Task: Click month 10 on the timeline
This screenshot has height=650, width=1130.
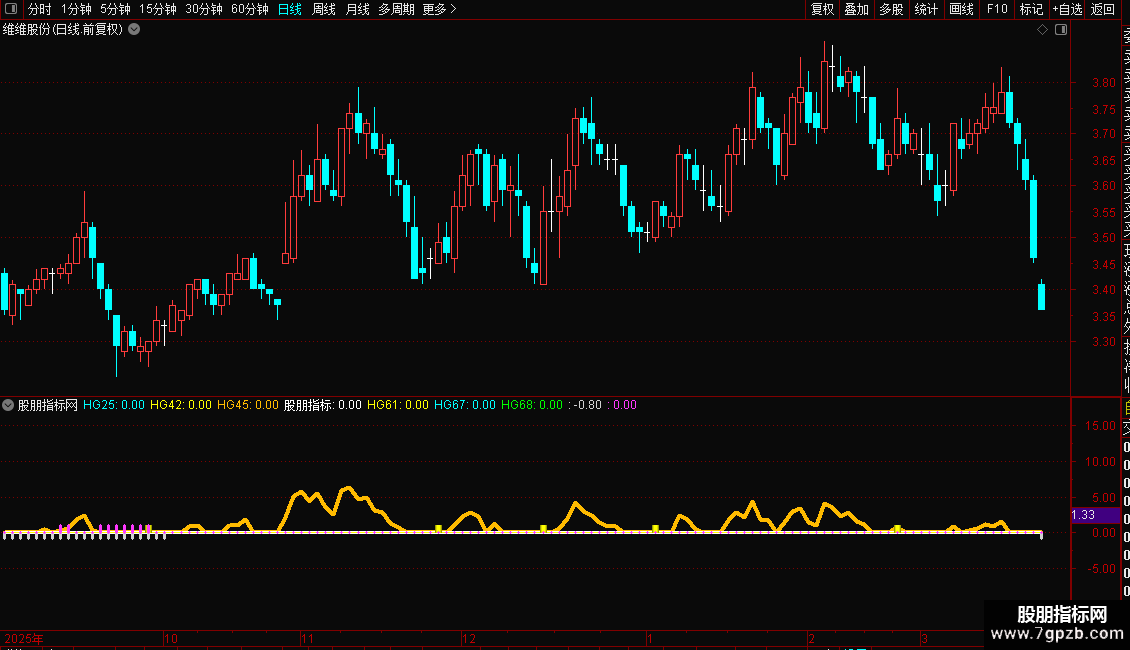Action: point(171,638)
